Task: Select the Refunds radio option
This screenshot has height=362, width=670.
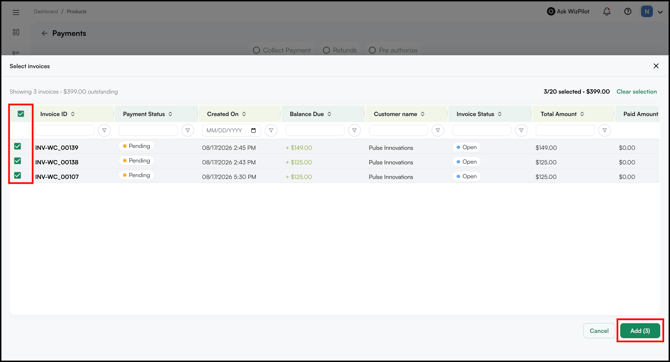Action: 326,50
